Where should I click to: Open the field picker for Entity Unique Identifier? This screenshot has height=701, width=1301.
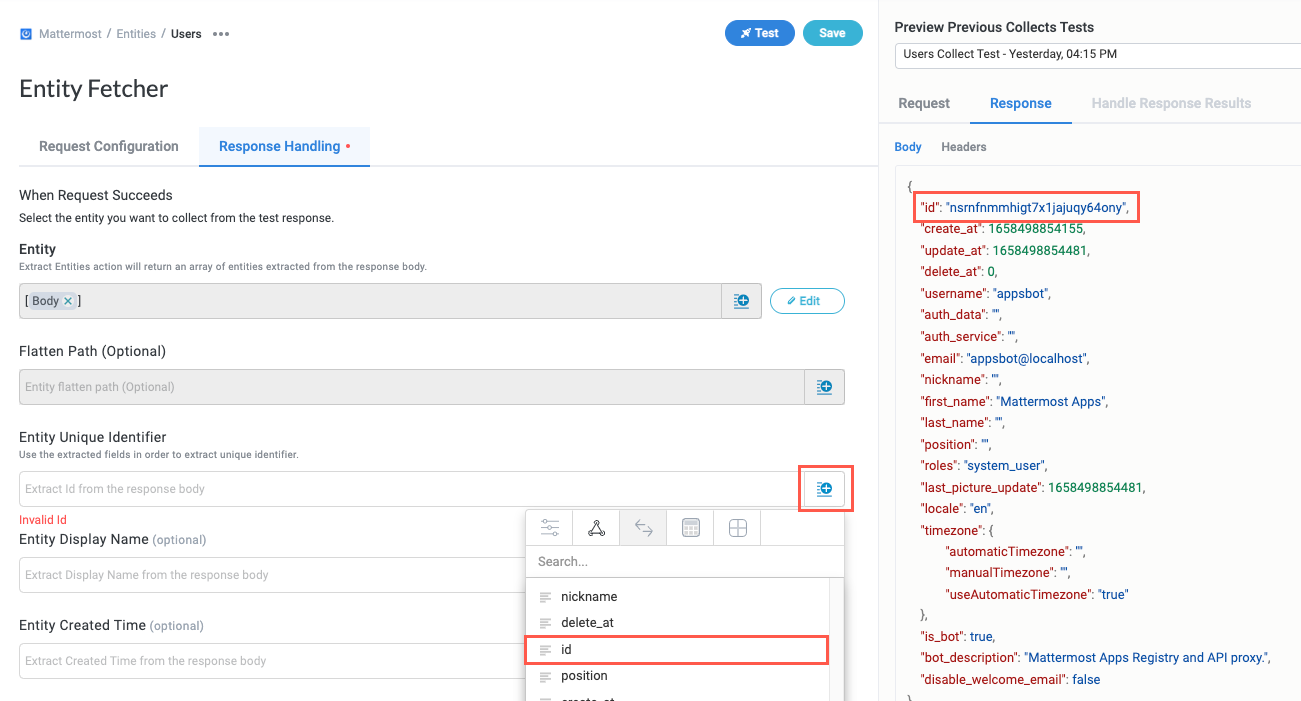[x=824, y=489]
